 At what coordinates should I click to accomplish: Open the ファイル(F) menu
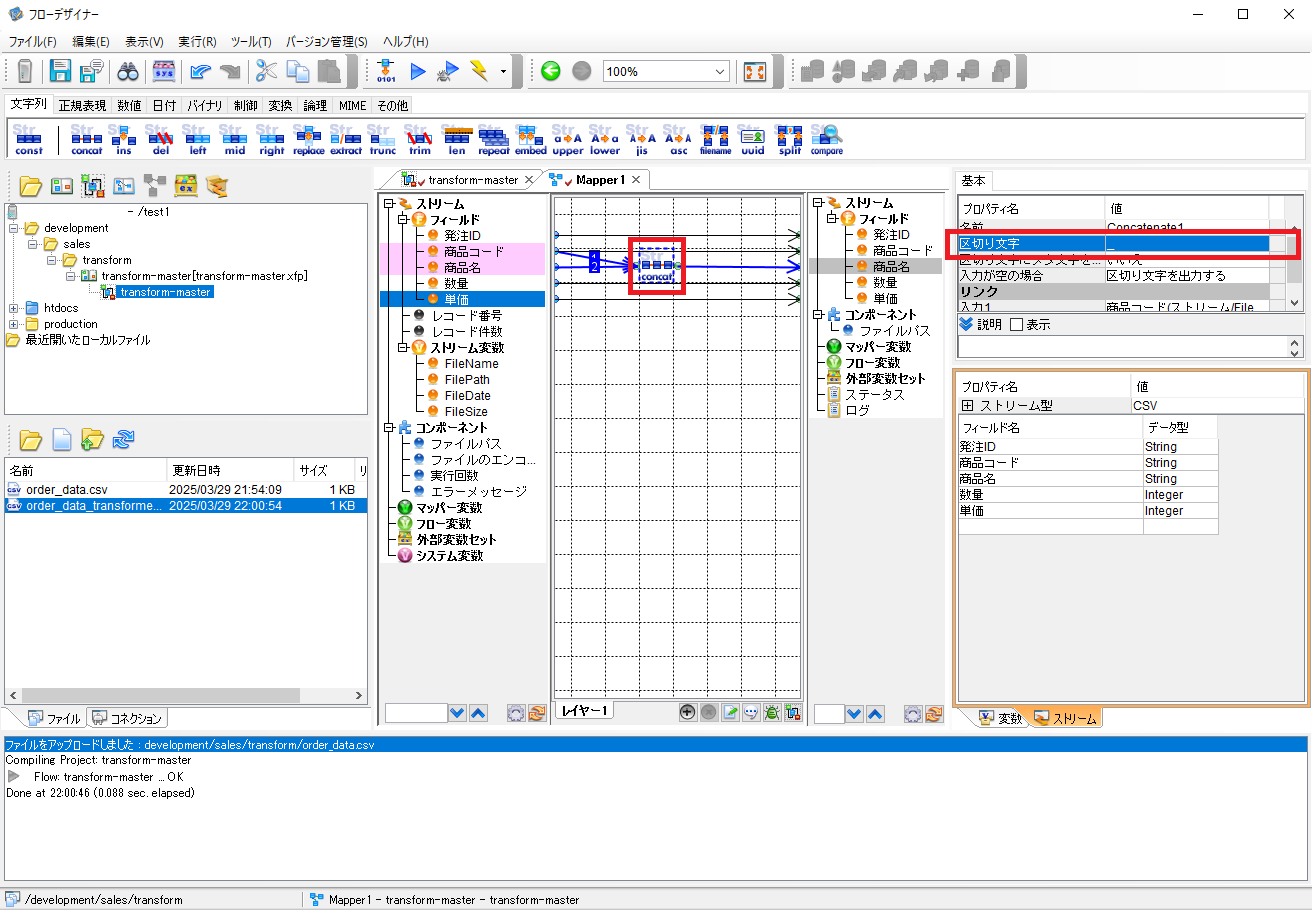coord(33,42)
